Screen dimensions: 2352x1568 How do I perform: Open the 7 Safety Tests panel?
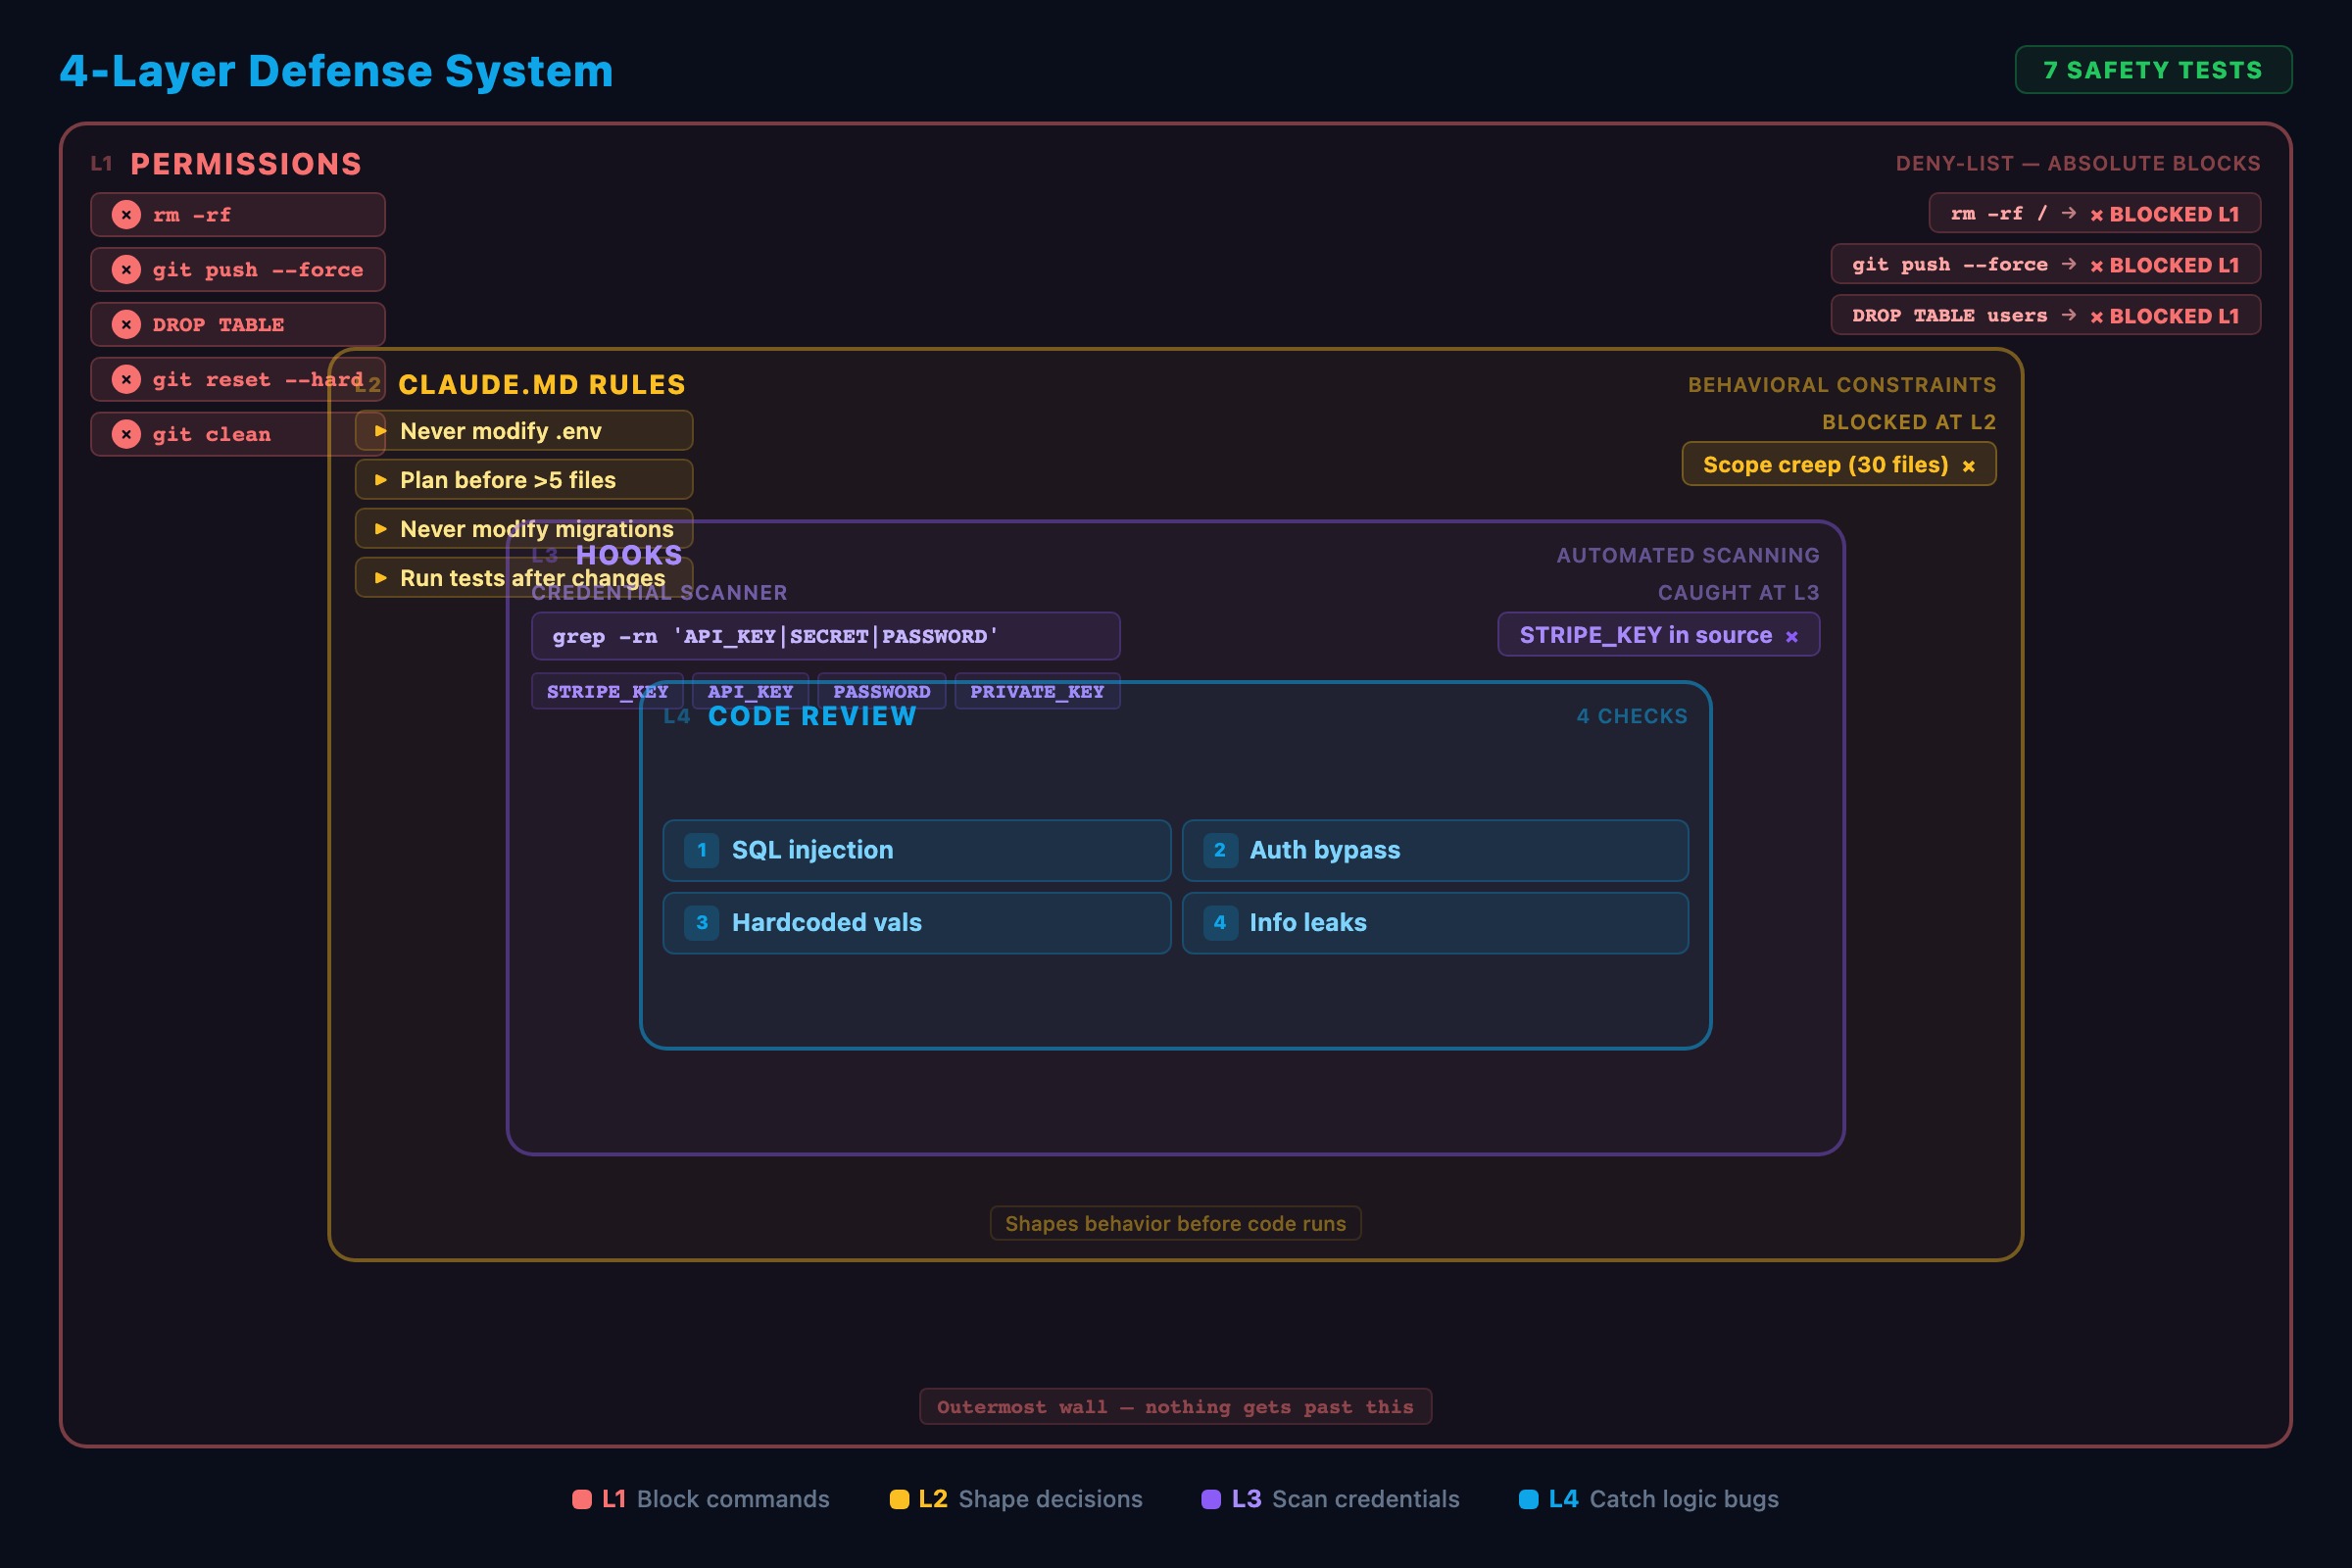(x=2152, y=69)
